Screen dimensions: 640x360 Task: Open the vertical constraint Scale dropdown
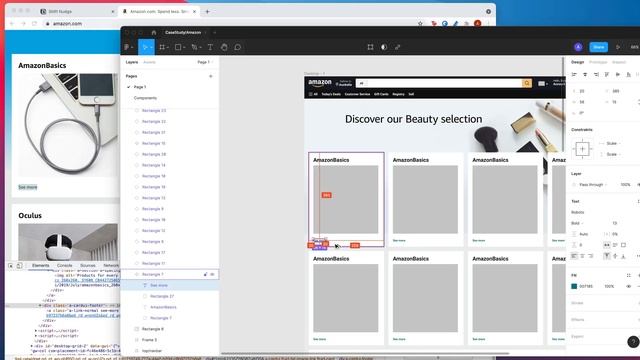click(611, 155)
